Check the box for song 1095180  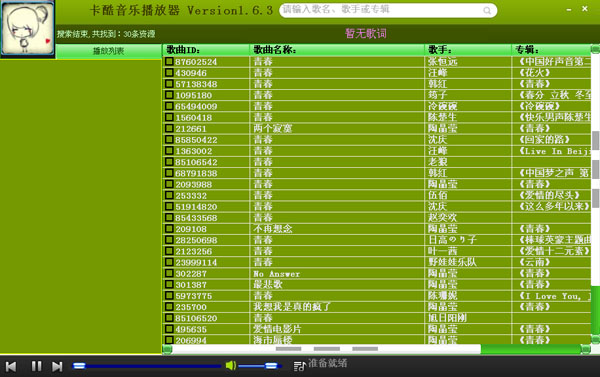tap(169, 95)
